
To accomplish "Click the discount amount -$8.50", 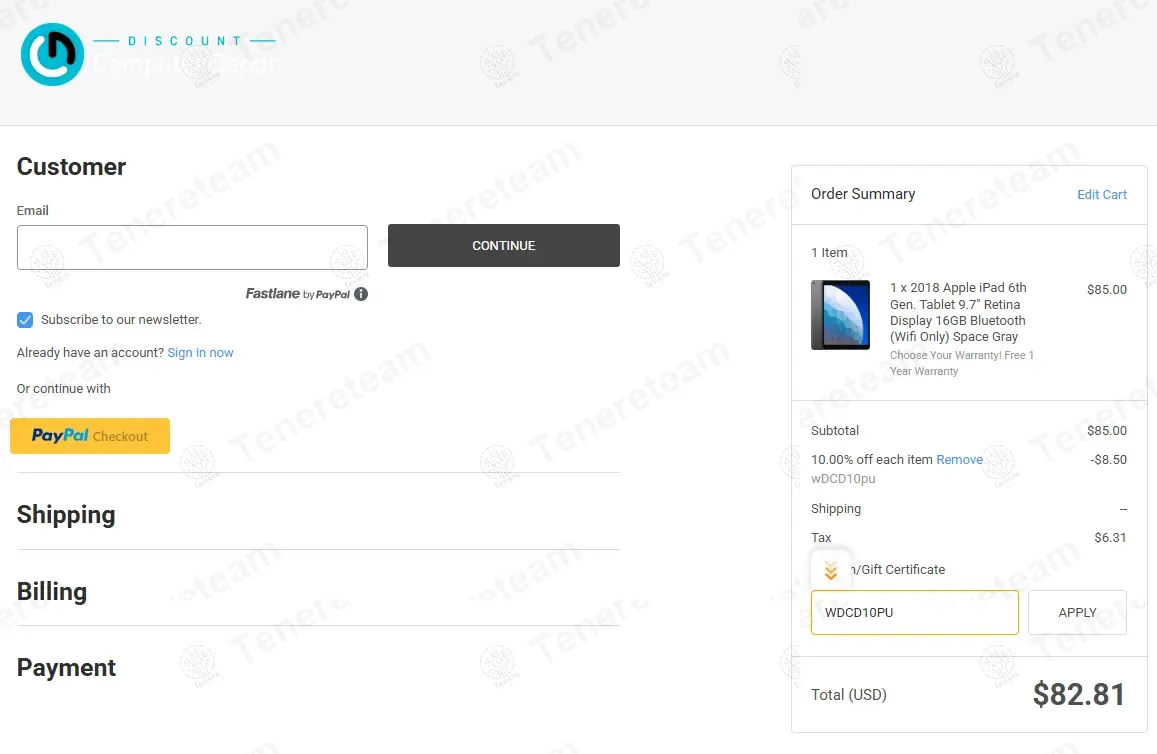I will click(1108, 460).
